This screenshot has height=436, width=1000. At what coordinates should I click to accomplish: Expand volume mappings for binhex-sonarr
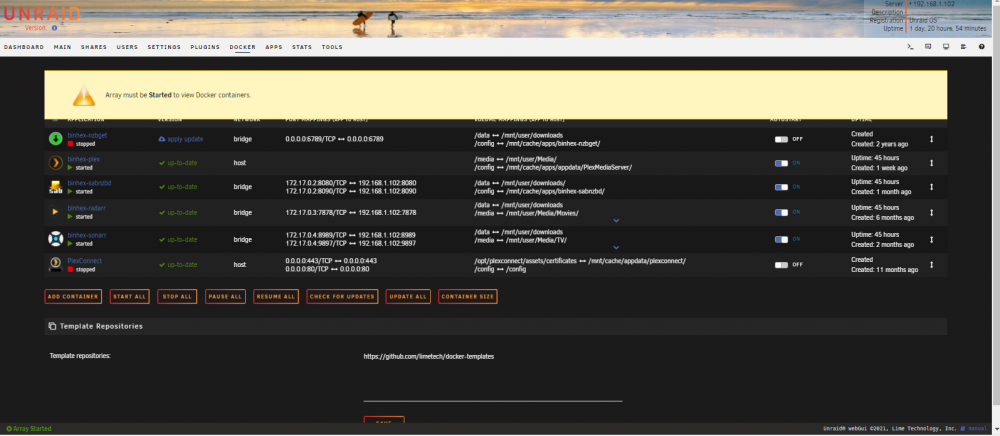[616, 247]
